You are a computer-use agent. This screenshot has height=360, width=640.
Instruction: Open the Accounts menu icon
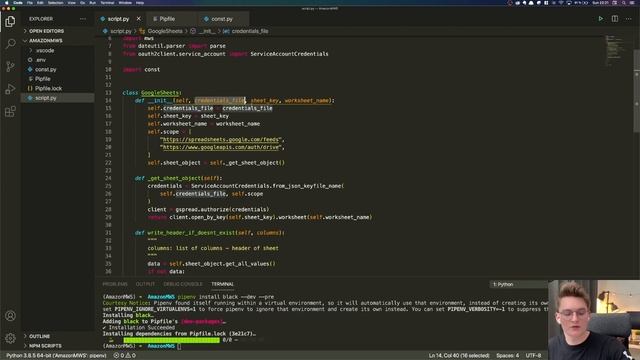[x=10, y=316]
